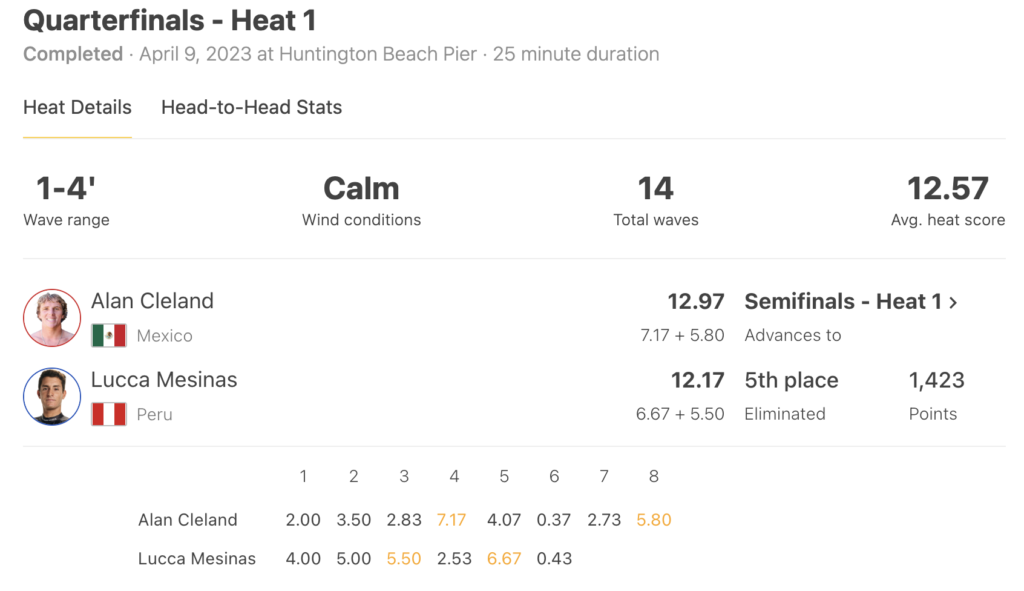Click Lucca Mesinas's 12.17 heat total
This screenshot has height=591, width=1024.
coord(697,380)
